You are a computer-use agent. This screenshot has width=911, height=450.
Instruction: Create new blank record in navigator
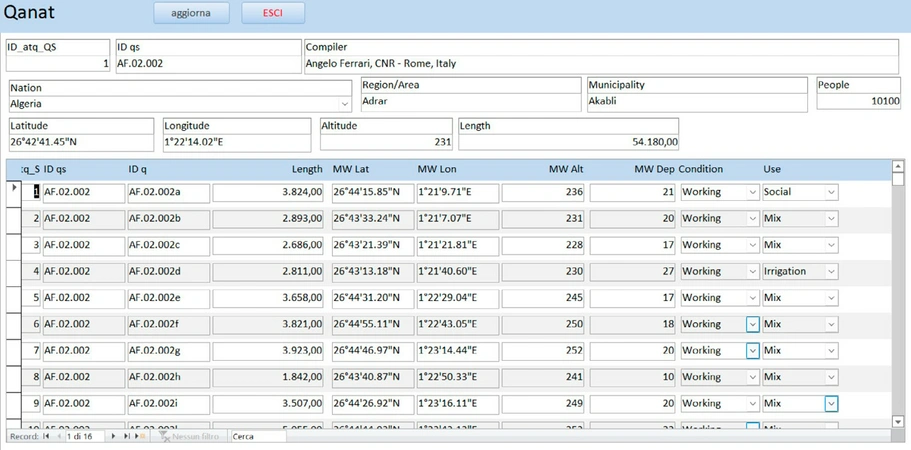pyautogui.click(x=141, y=437)
